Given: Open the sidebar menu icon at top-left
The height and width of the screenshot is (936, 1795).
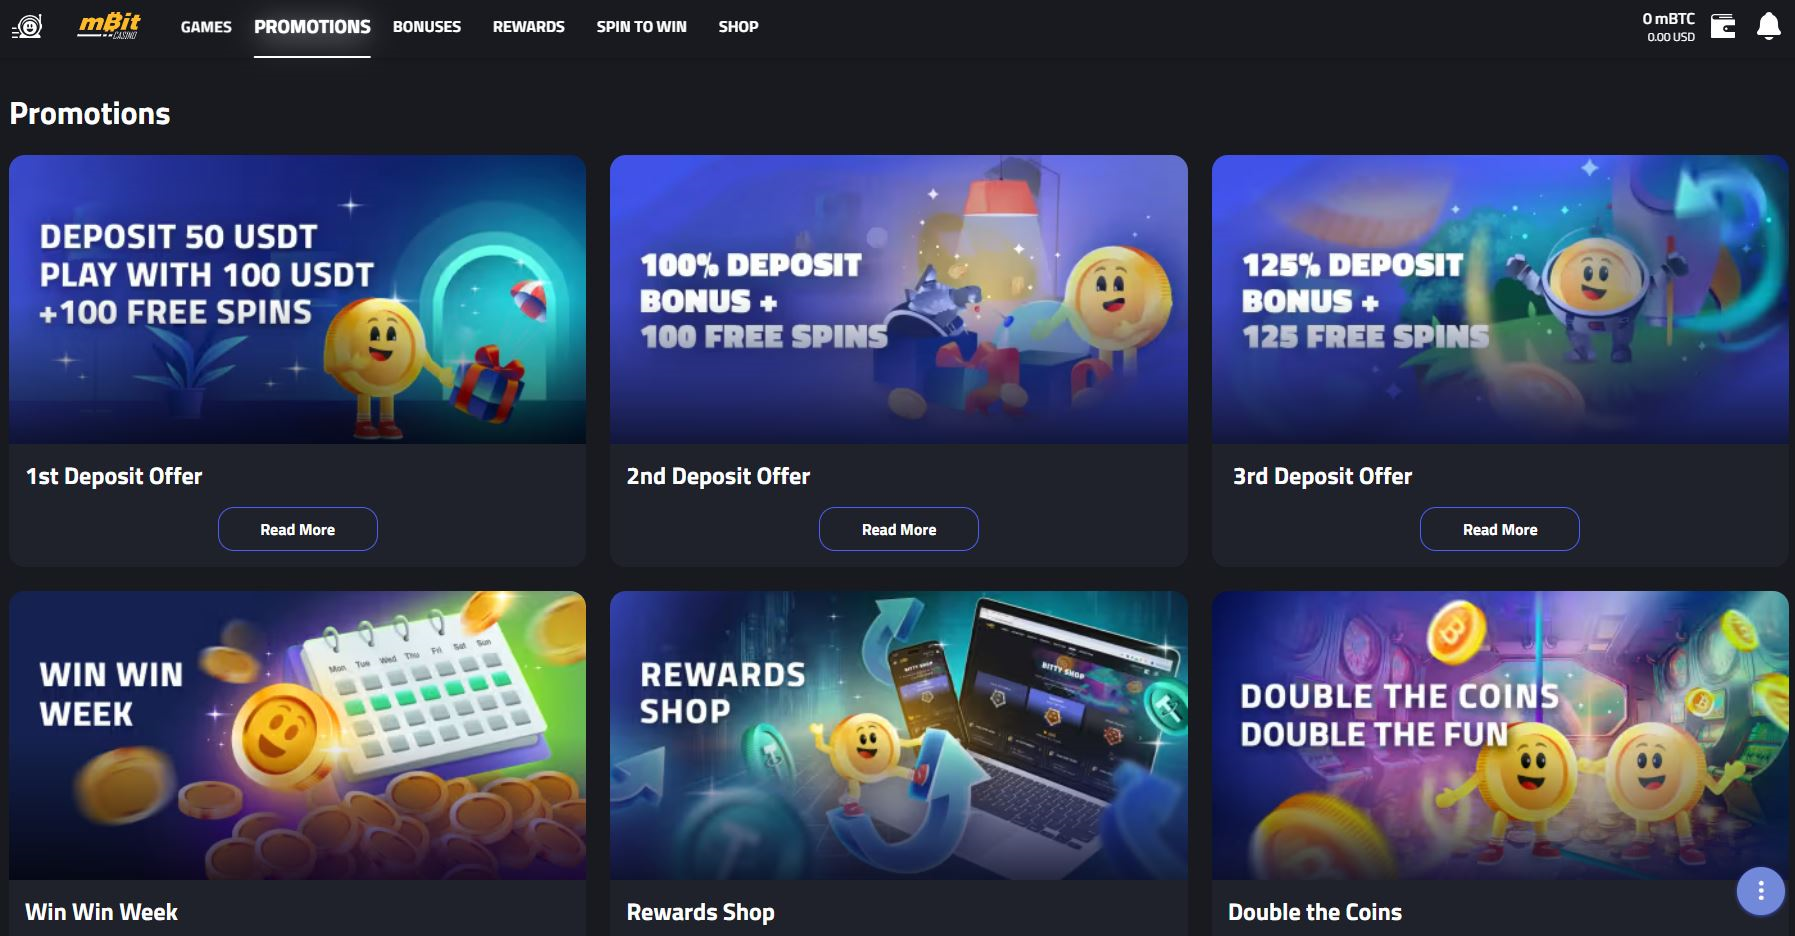Looking at the screenshot, I should pos(27,27).
